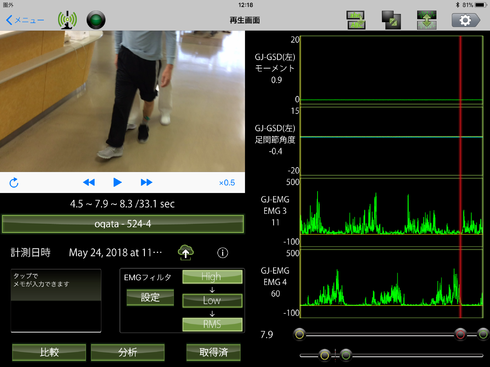Toggle the High EMG filter

click(x=212, y=277)
